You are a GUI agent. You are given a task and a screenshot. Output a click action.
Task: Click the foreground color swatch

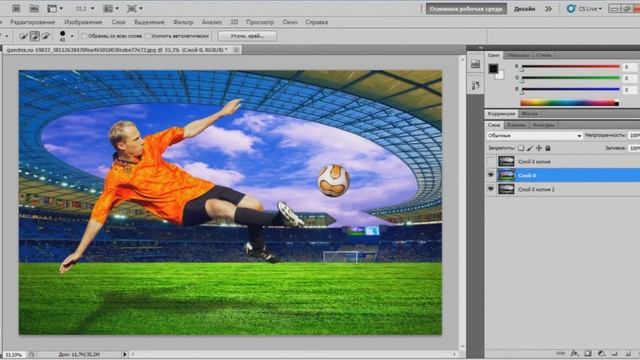[x=493, y=69]
